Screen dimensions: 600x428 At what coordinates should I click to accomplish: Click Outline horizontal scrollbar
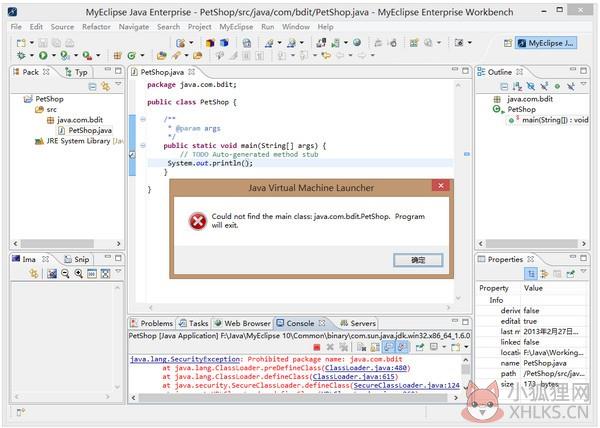532,244
